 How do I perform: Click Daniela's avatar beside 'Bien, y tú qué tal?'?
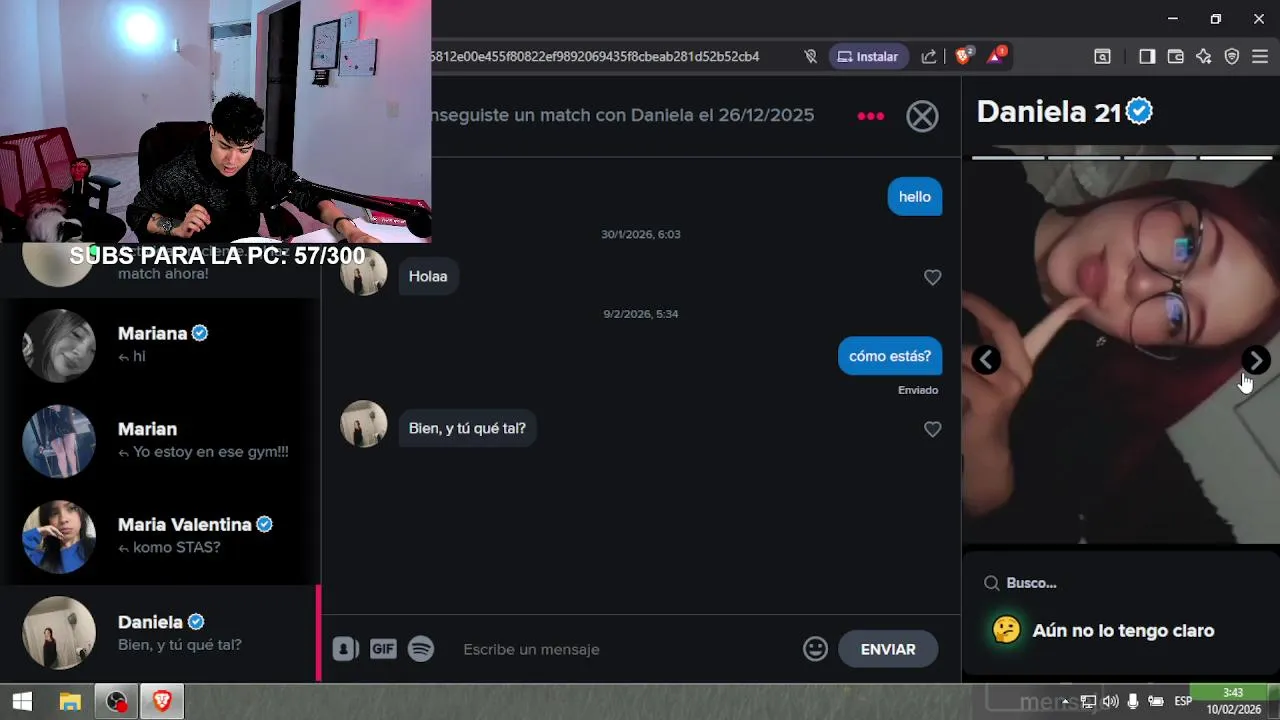[364, 424]
